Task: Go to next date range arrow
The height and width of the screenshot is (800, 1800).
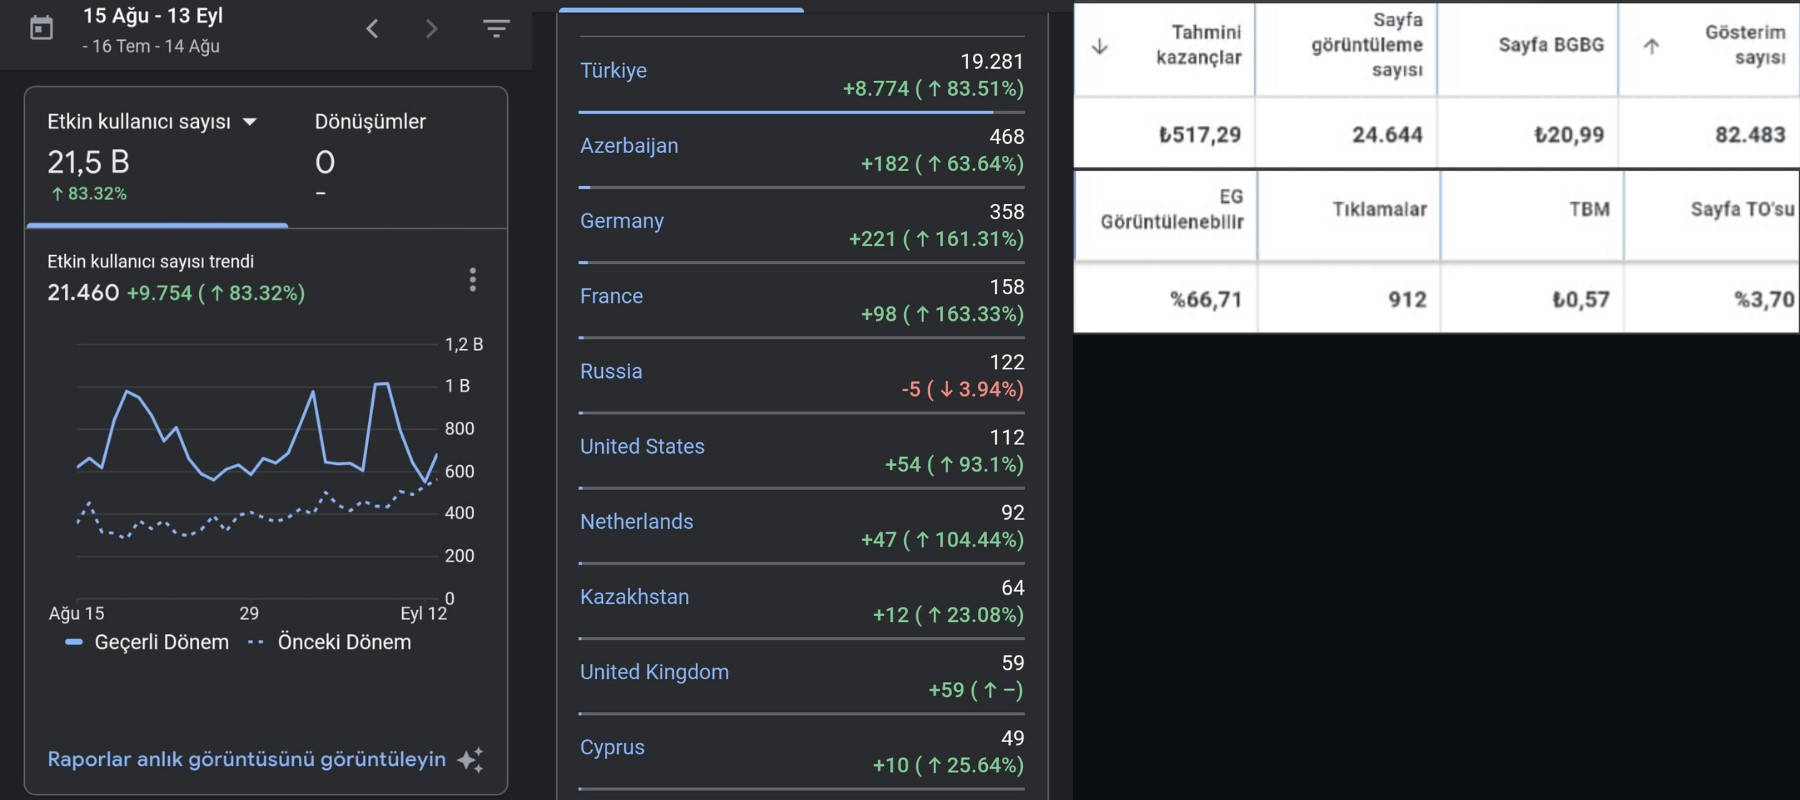Action: coord(431,29)
